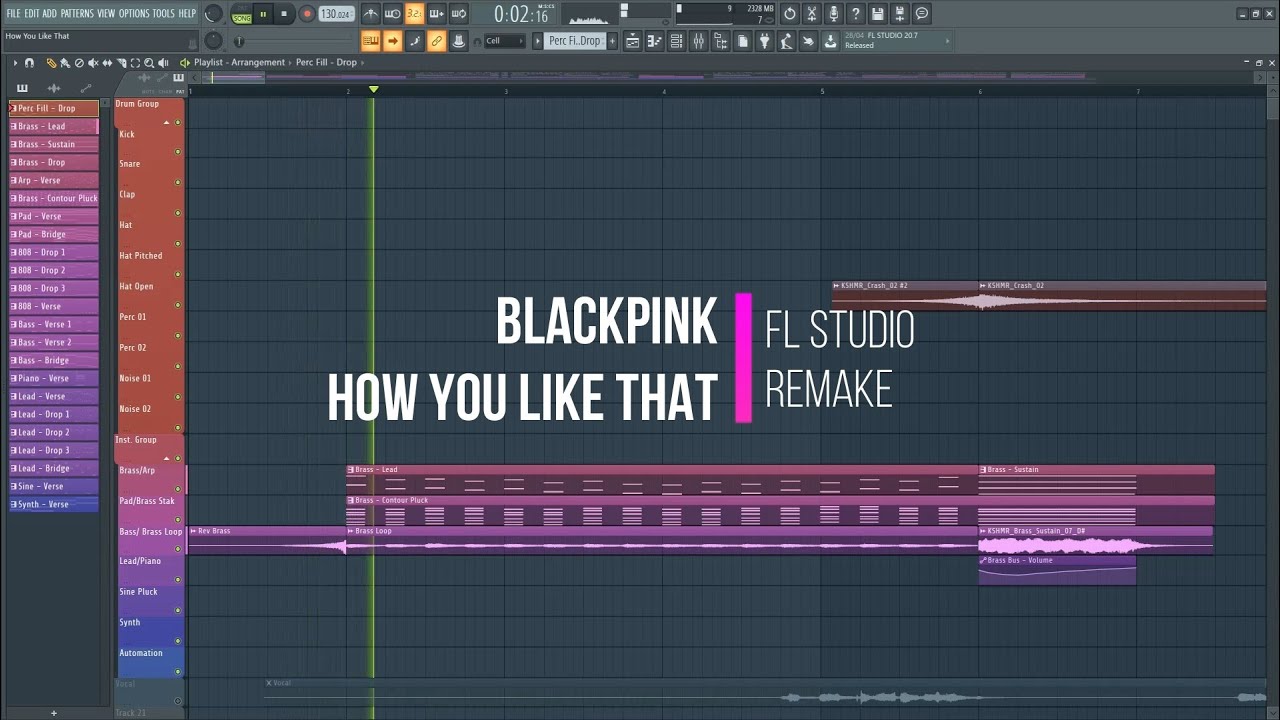Toggle auto-scrolling arrow icon

pyautogui.click(x=393, y=41)
